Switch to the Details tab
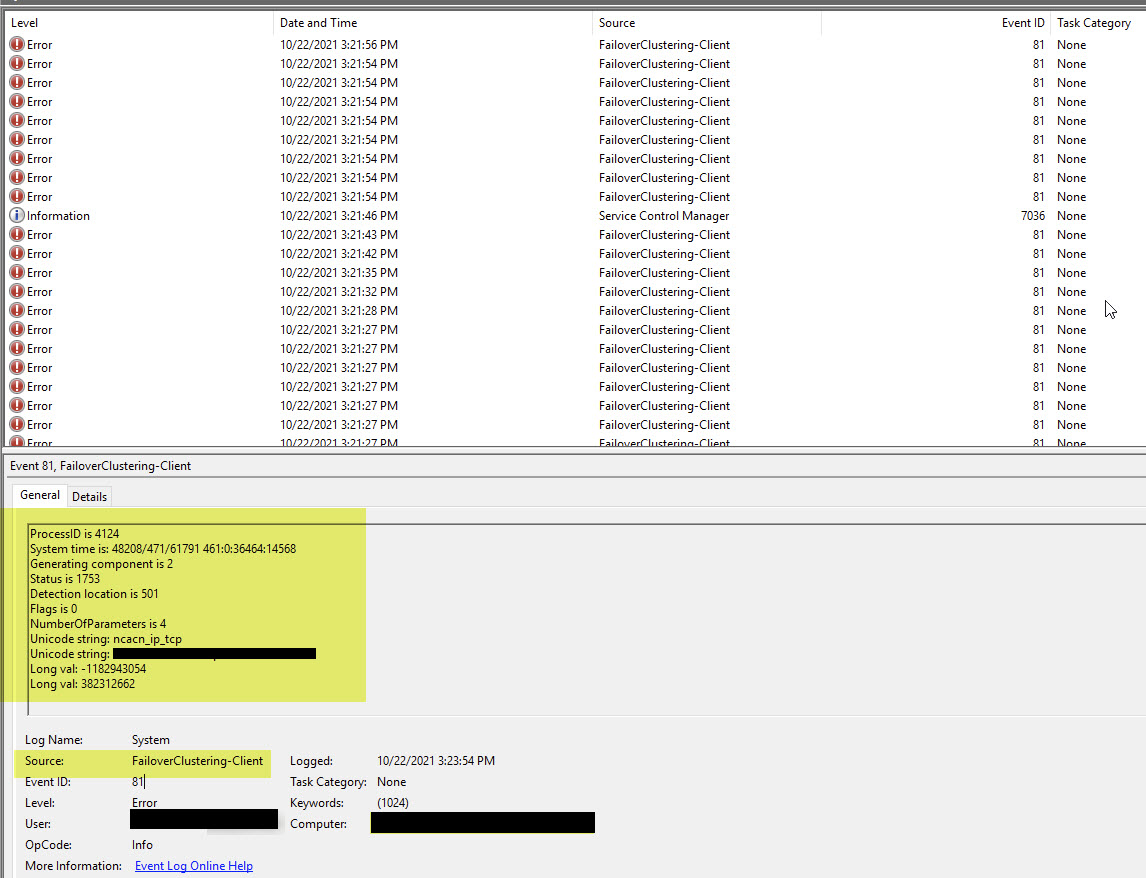 89,495
